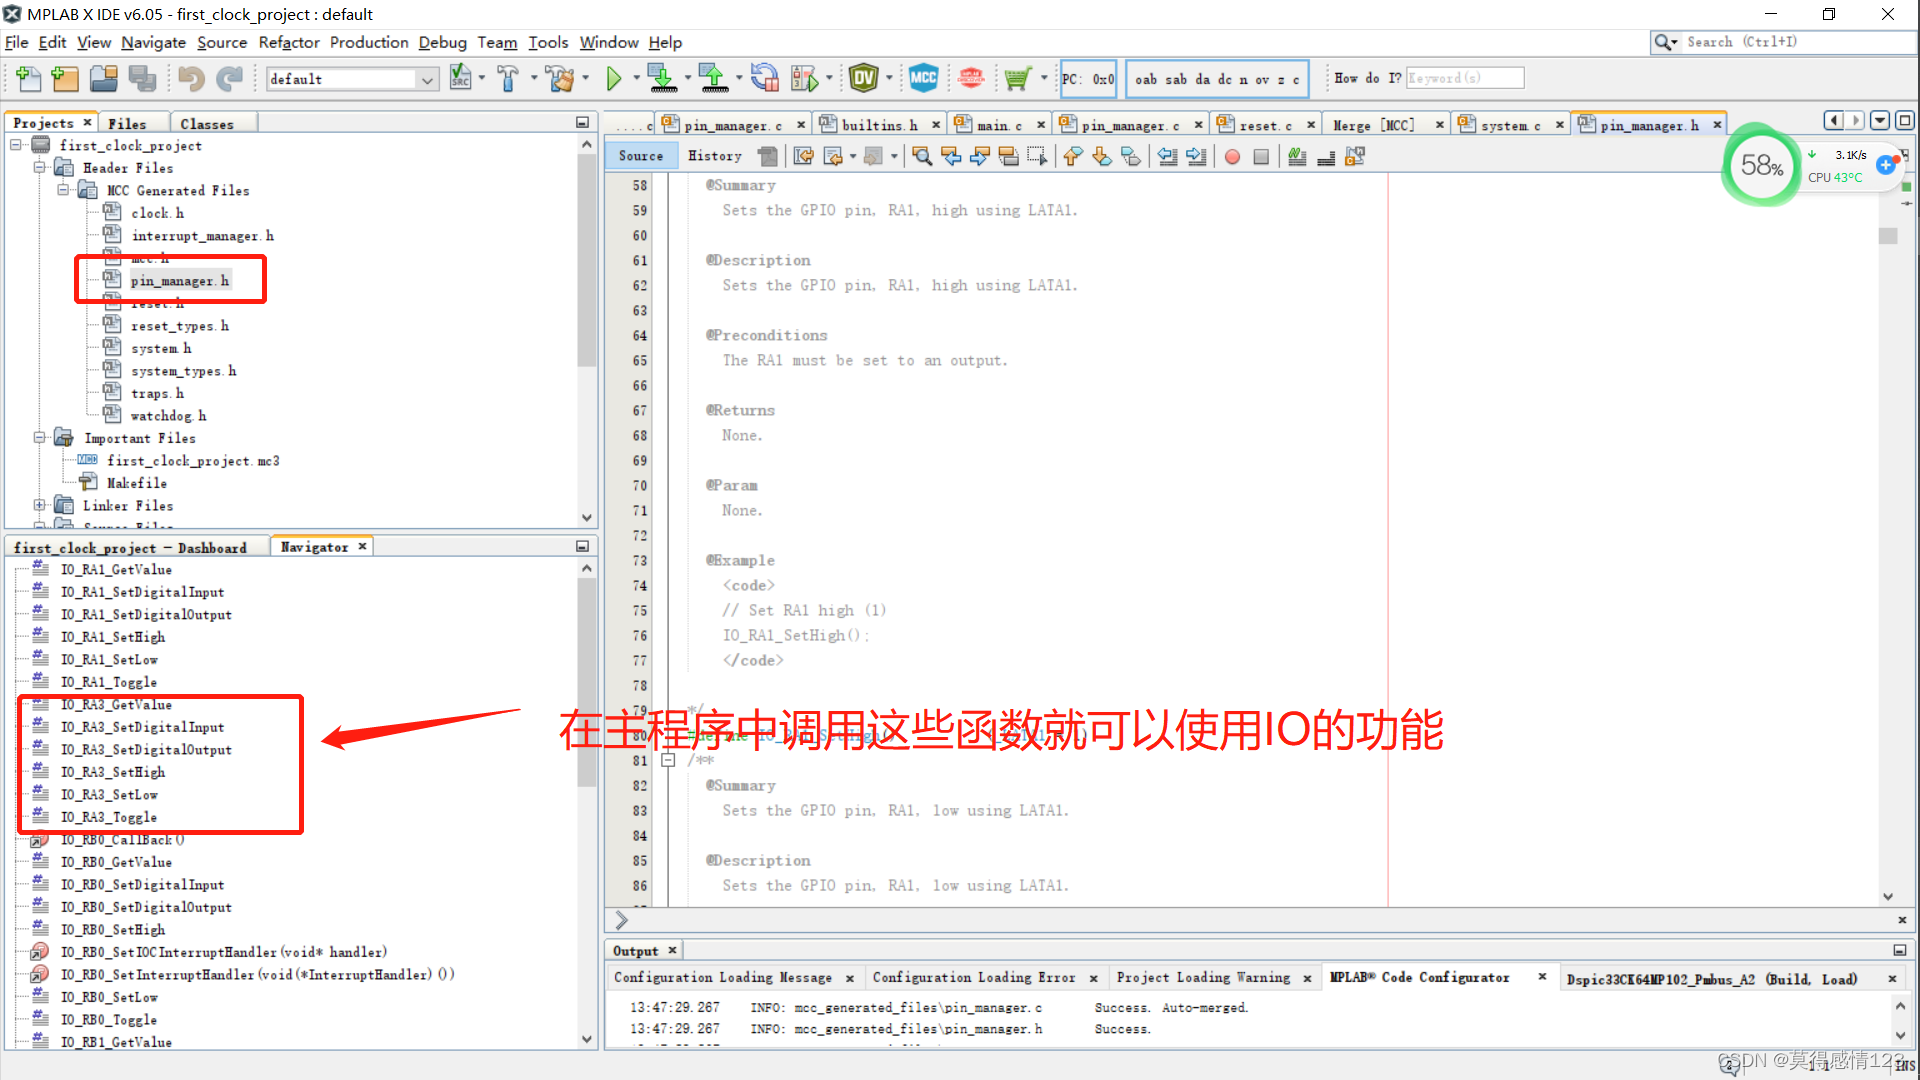This screenshot has height=1080, width=1920.
Task: Click the Redo arrow icon
Action: coord(230,78)
